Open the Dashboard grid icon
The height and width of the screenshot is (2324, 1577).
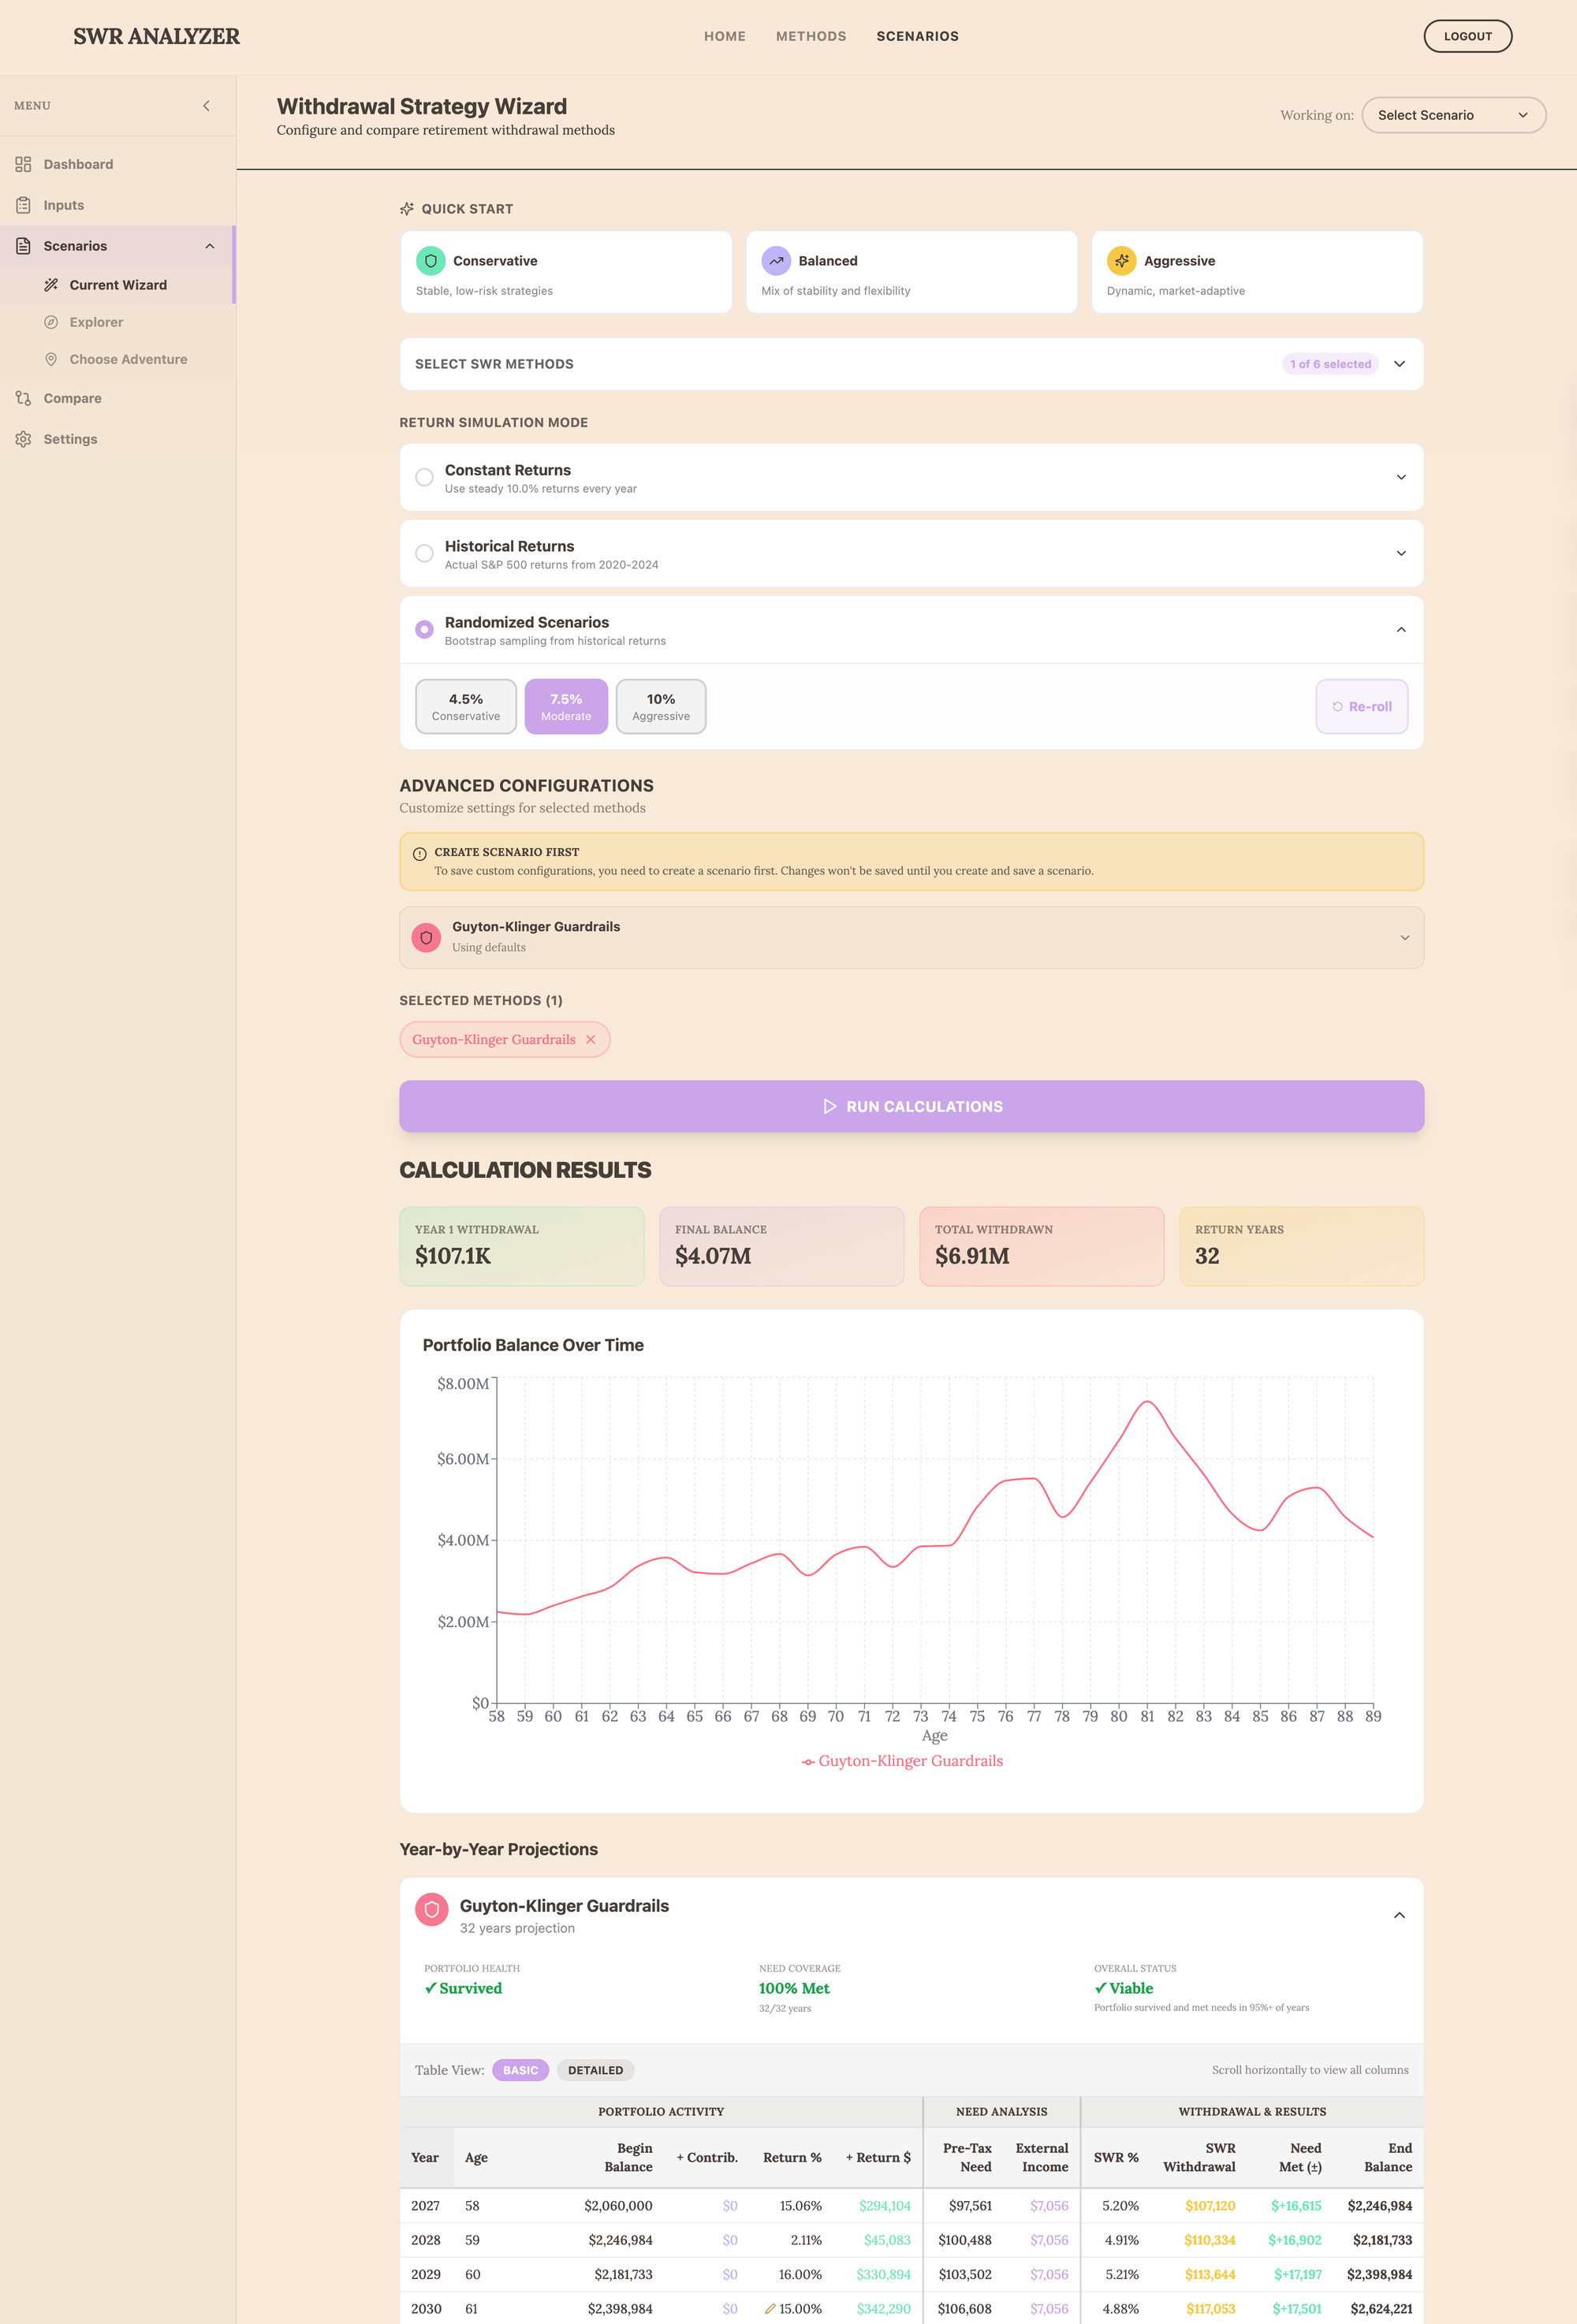coord(23,164)
